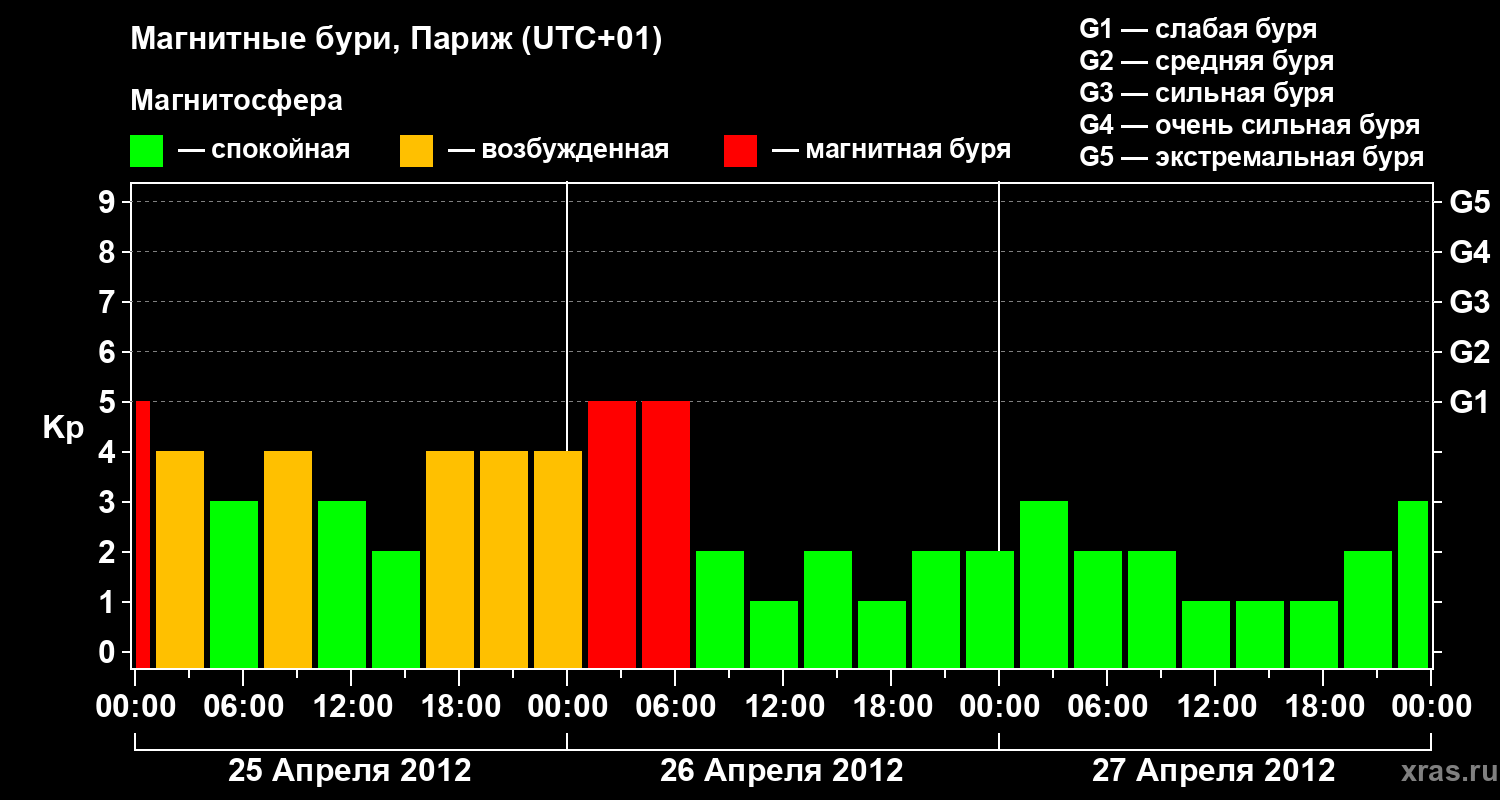This screenshot has width=1500, height=800.
Task: Click the orange 'возбужденная' legend swatch
Action: 416,151
